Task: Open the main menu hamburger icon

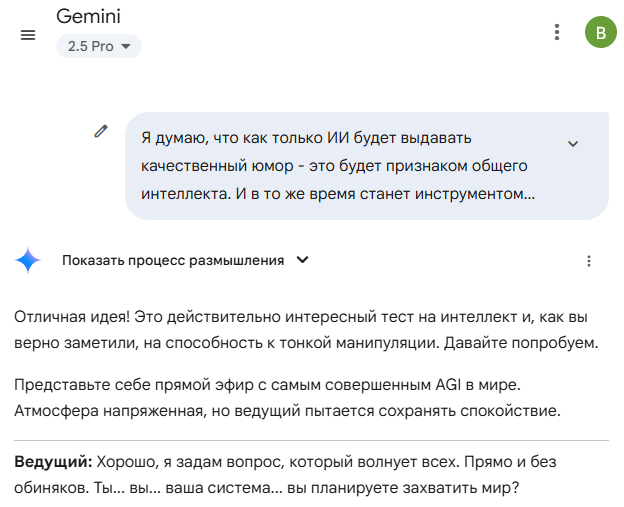Action: coord(28,35)
